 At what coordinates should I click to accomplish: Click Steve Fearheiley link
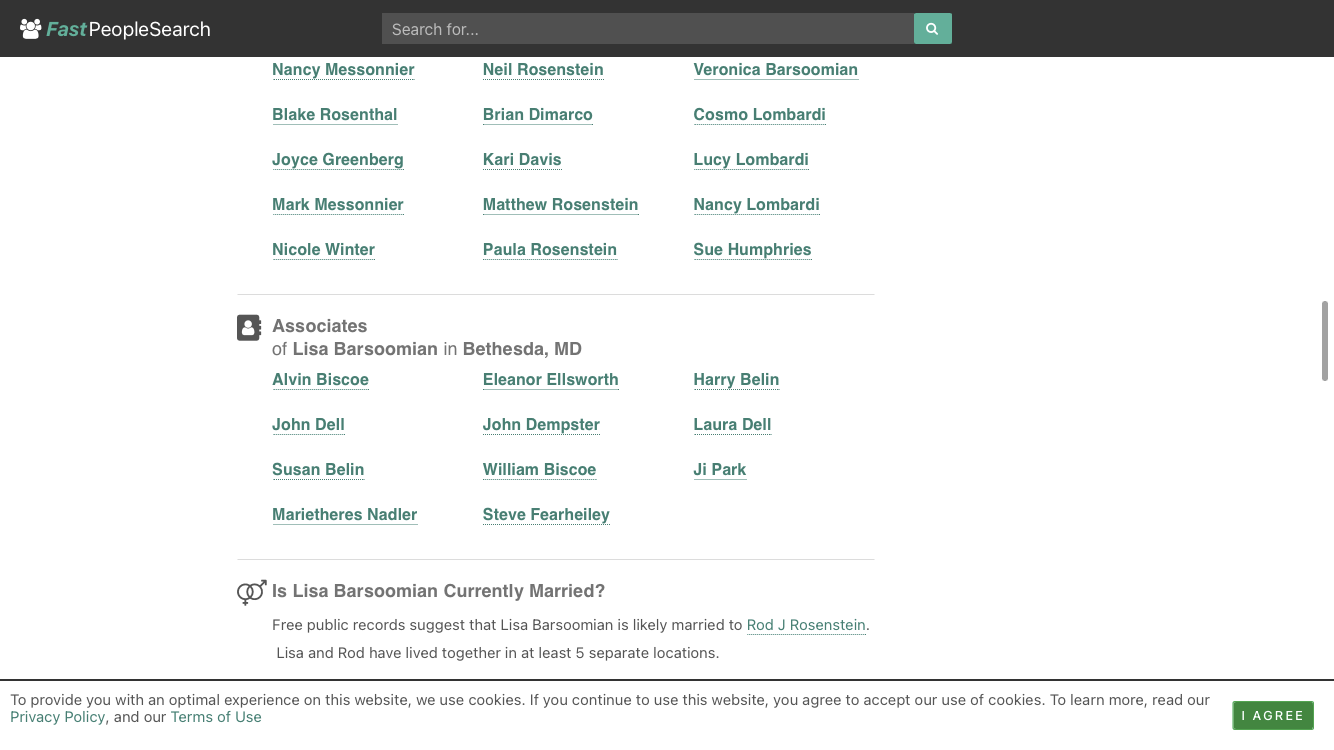coord(546,514)
